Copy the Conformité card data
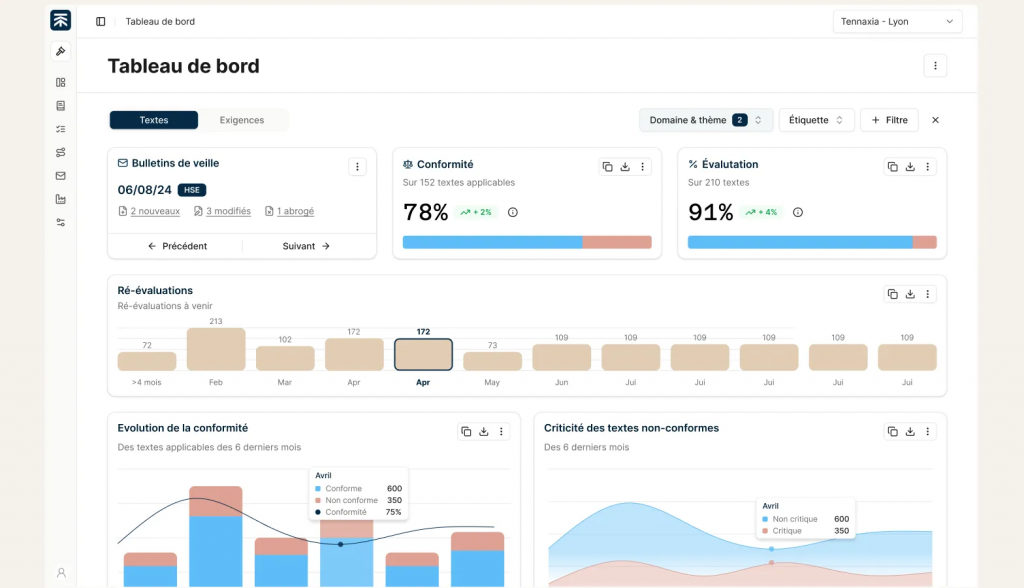1024x588 pixels. pyautogui.click(x=607, y=166)
